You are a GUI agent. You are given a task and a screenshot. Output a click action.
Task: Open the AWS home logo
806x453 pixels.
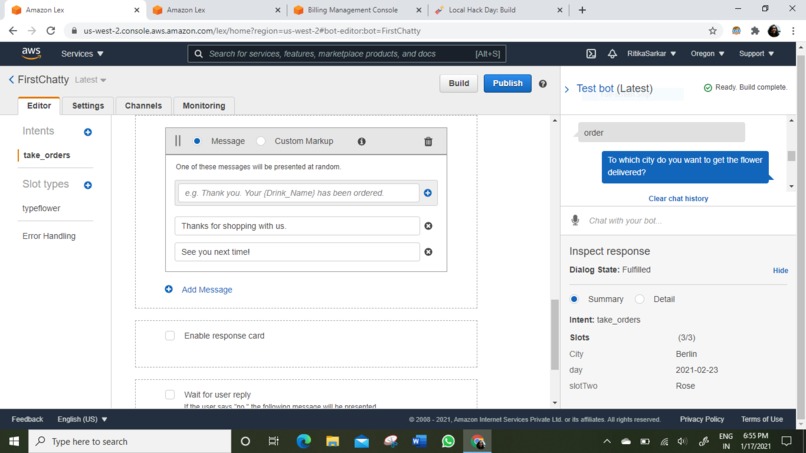click(31, 53)
